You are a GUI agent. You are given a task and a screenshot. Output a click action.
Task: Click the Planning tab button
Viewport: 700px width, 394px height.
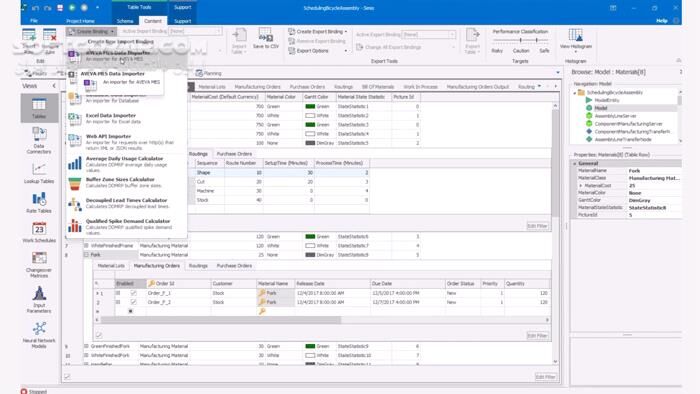pos(208,73)
